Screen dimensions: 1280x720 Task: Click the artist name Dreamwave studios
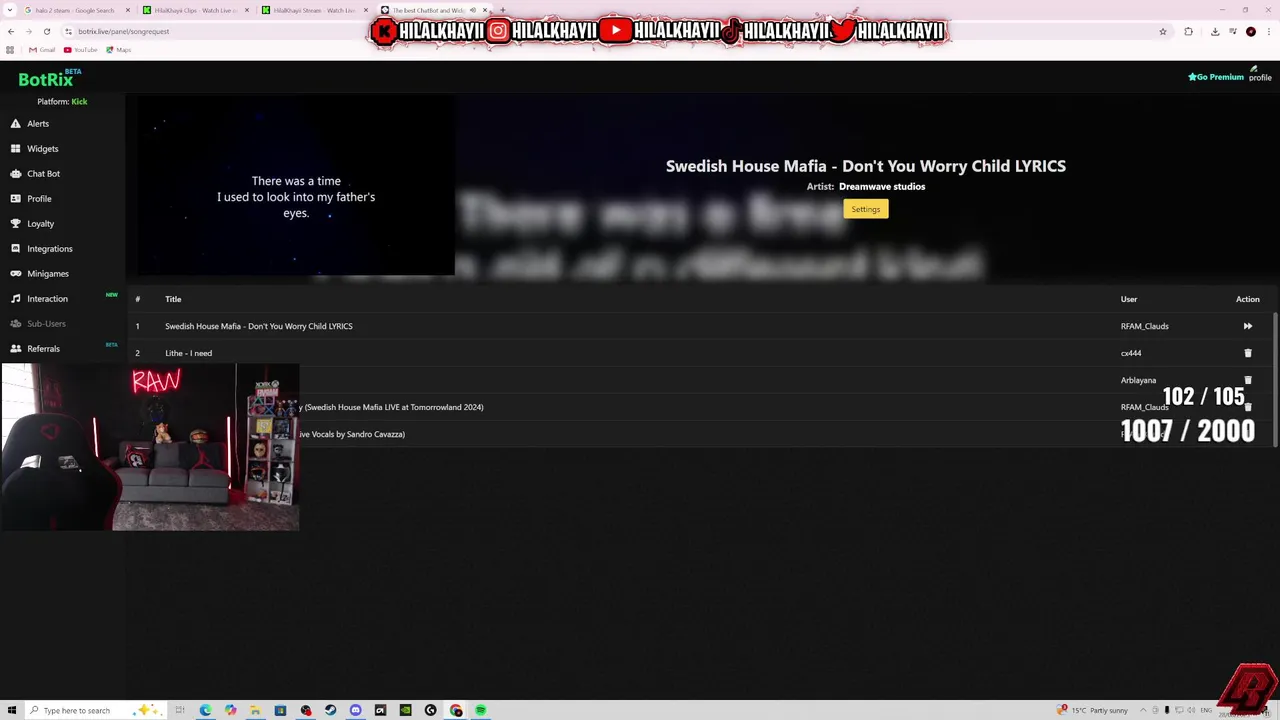point(882,187)
